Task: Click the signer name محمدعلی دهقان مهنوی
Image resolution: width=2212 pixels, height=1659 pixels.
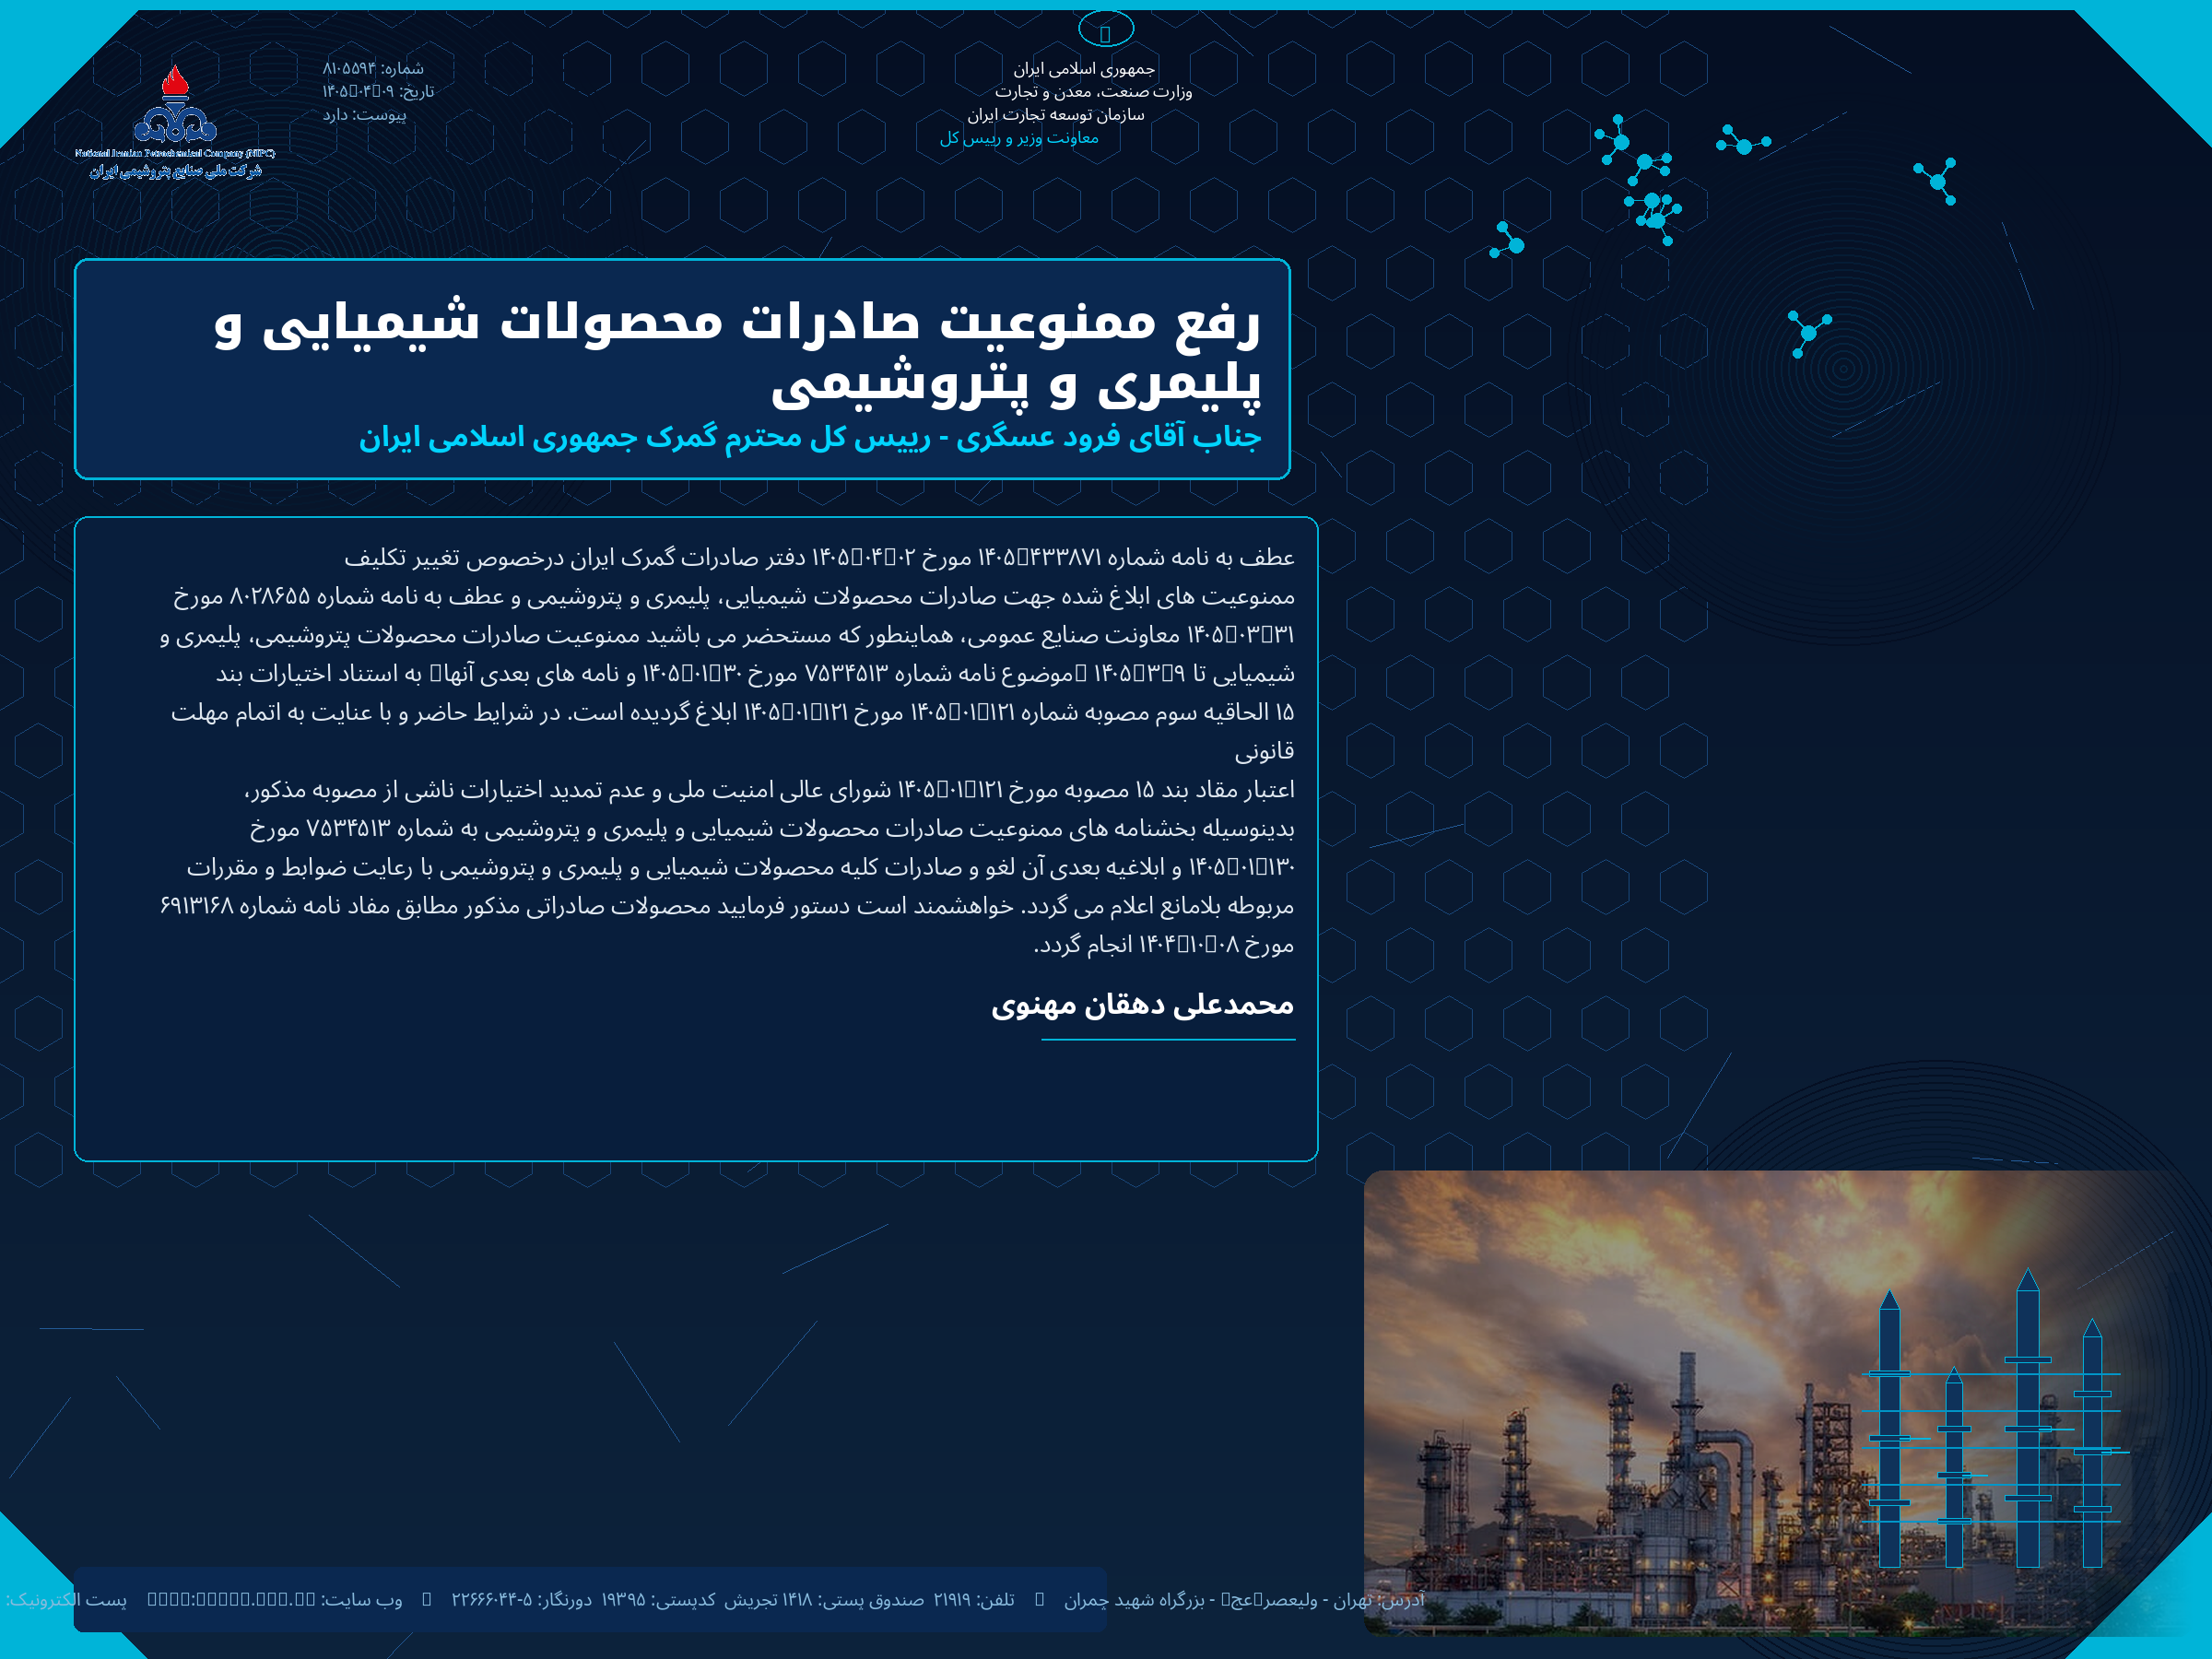Action: [x=1142, y=1004]
